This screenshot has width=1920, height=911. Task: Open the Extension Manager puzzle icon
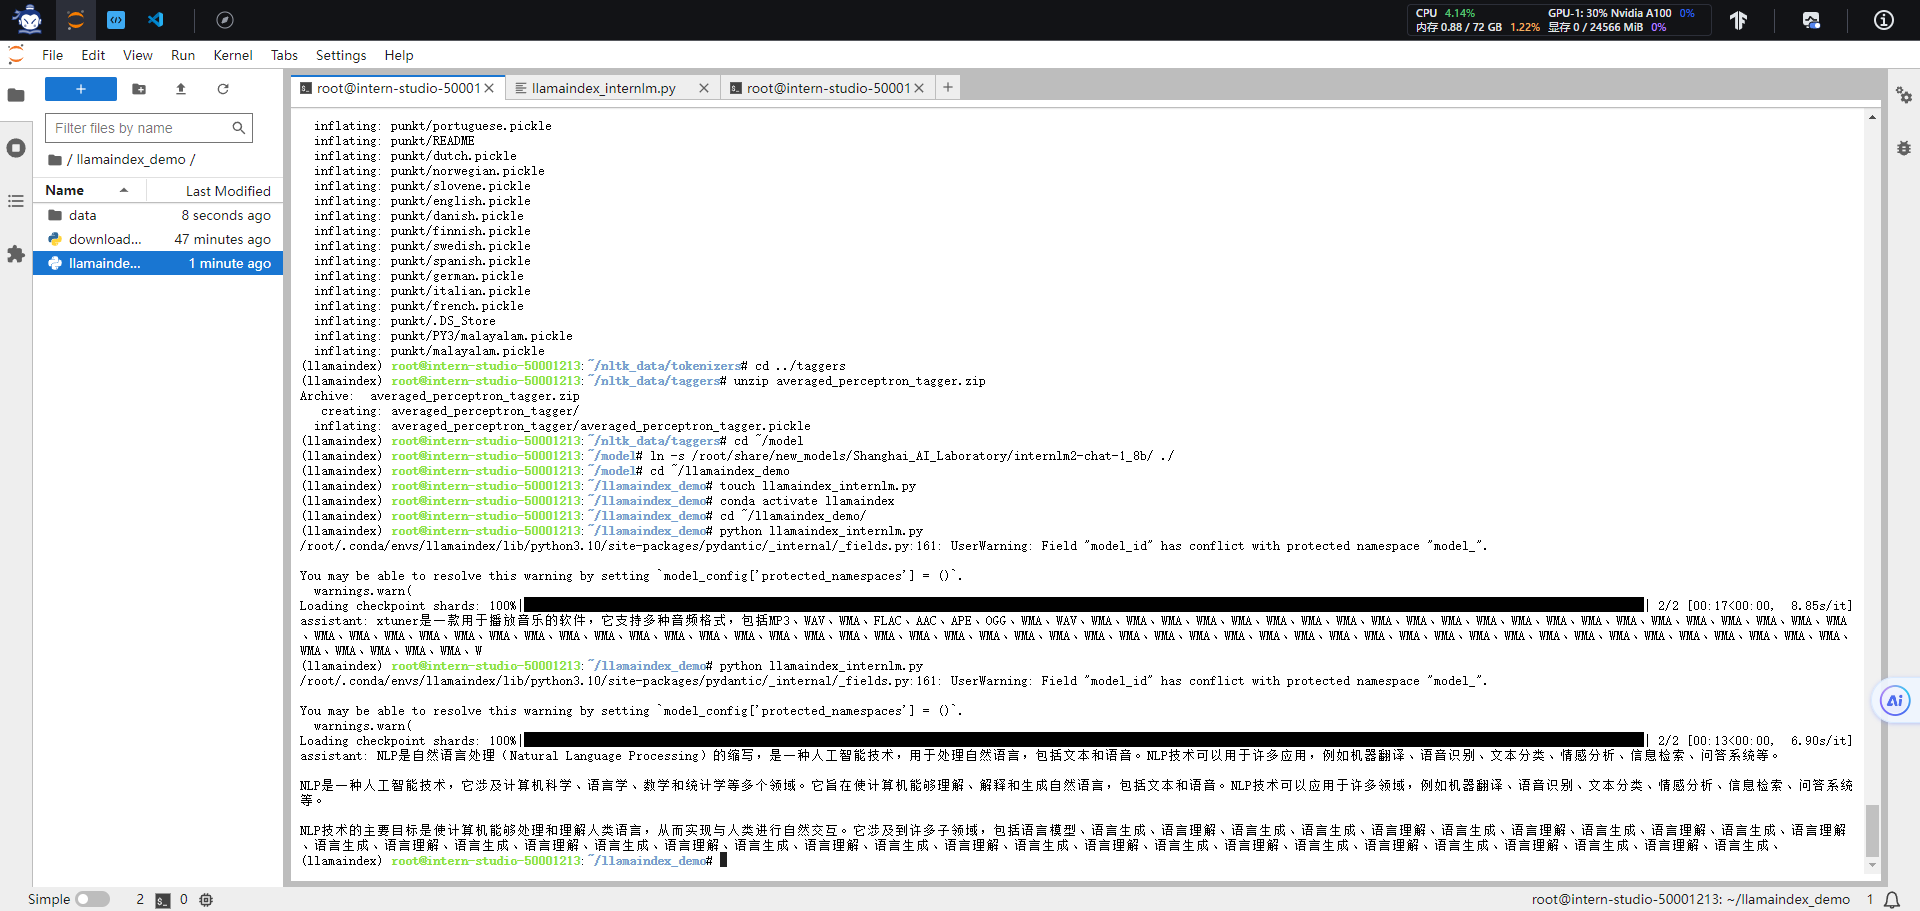pos(16,254)
